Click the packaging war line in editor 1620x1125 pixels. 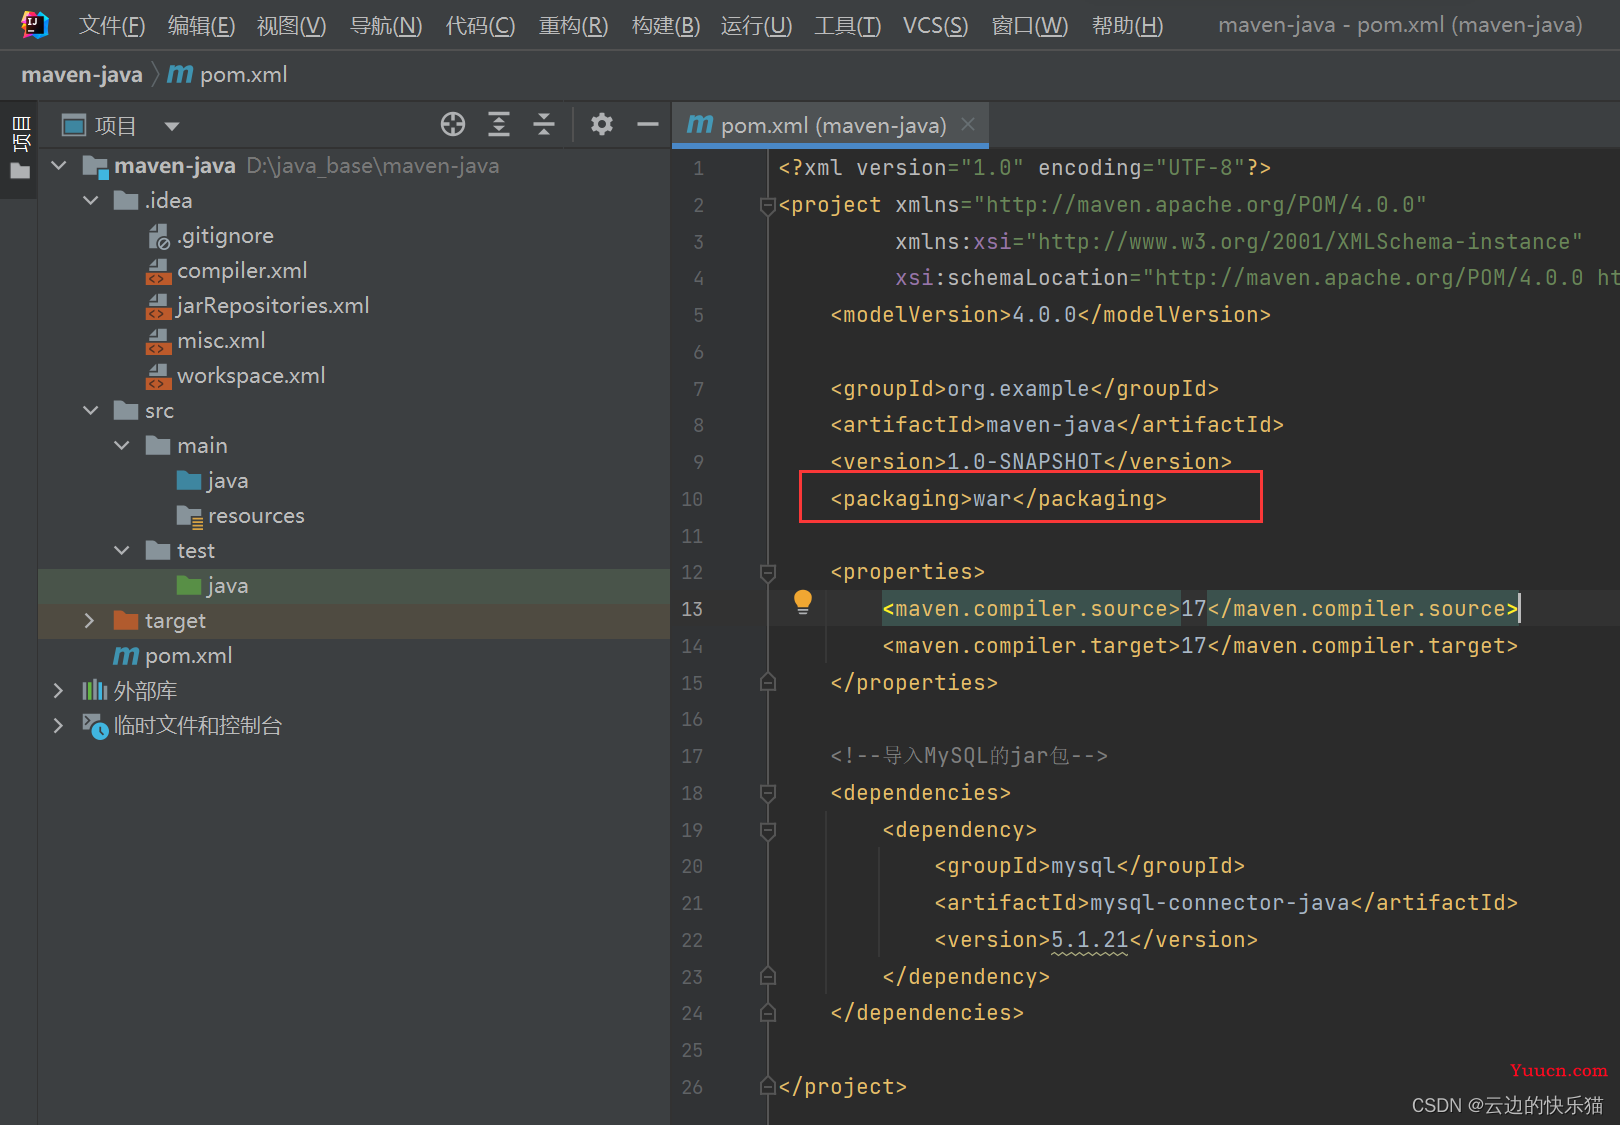998,498
